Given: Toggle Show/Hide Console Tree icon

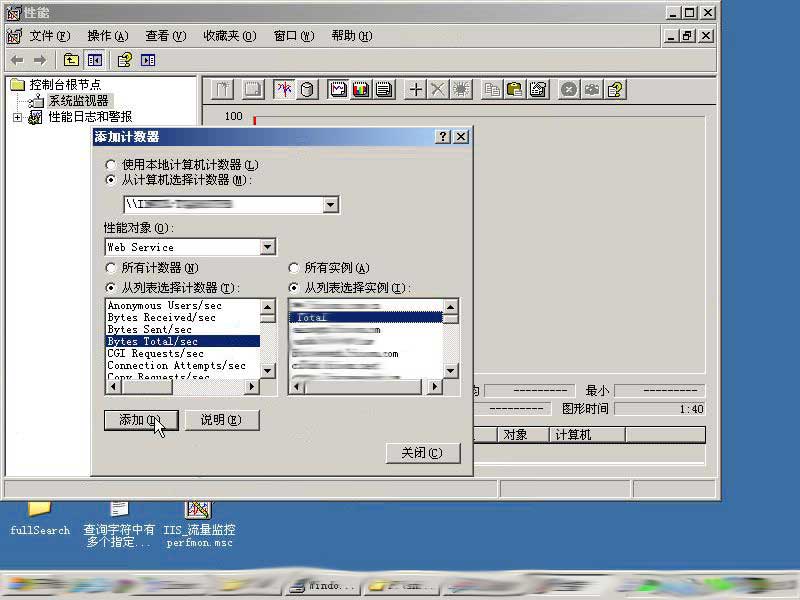Looking at the screenshot, I should pos(94,60).
